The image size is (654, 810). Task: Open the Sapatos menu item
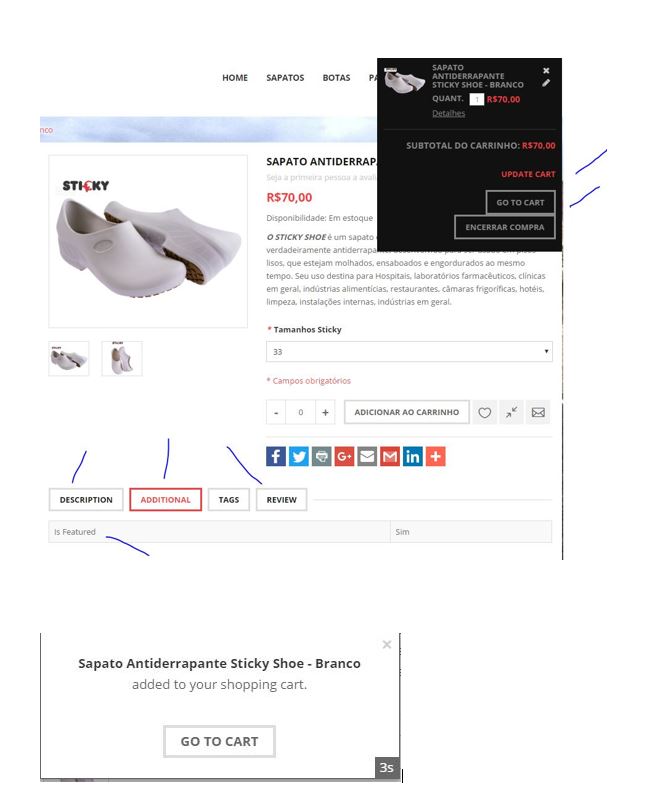(285, 78)
